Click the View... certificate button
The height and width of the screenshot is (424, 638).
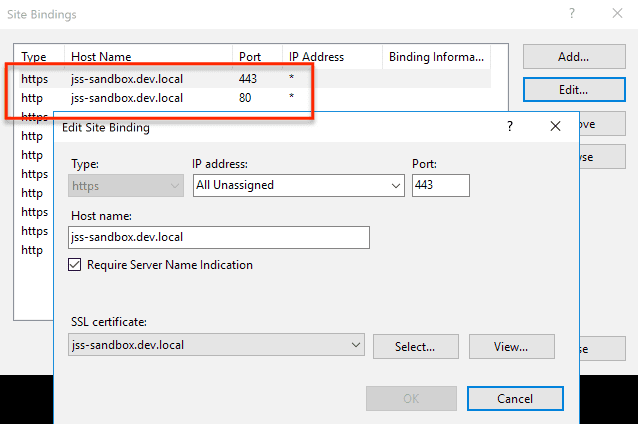pyautogui.click(x=511, y=347)
